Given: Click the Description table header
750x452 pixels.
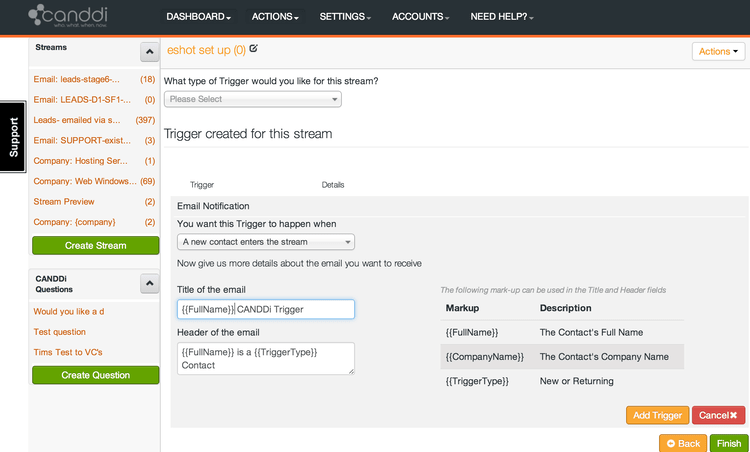Looking at the screenshot, I should tap(565, 308).
